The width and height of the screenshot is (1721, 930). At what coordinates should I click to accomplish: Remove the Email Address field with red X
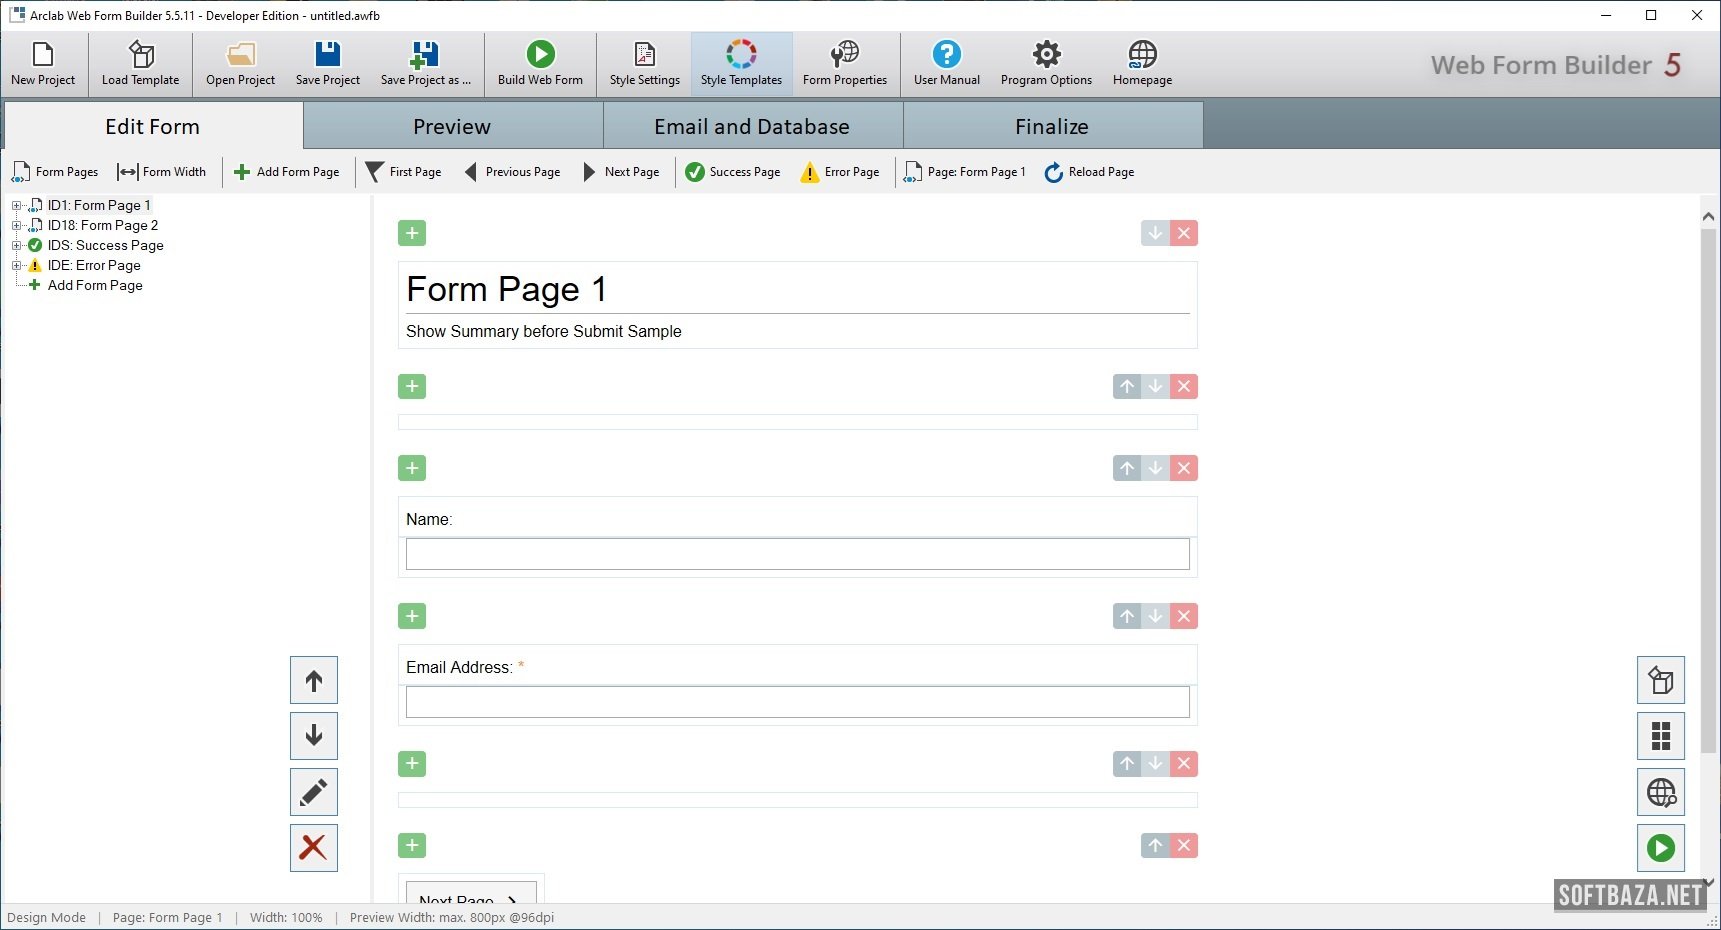1184,616
